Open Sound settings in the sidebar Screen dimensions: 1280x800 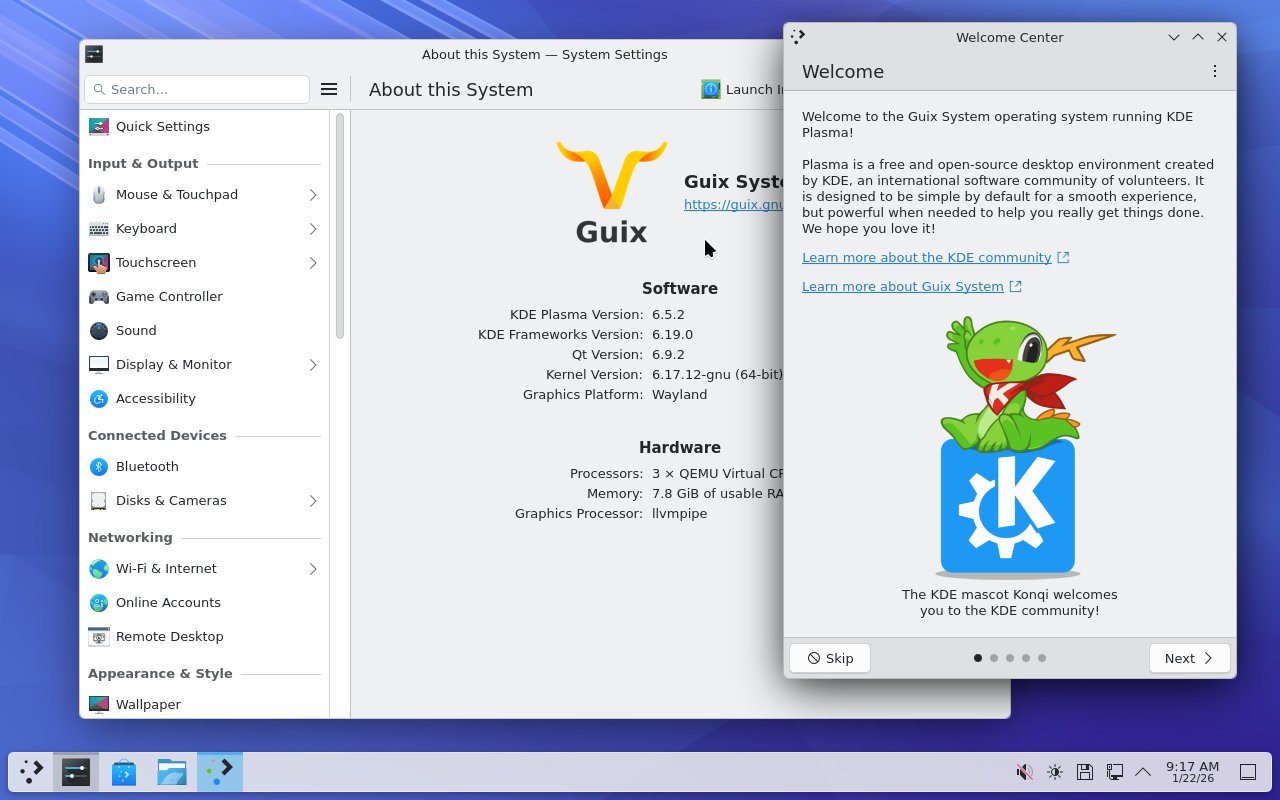tap(135, 330)
